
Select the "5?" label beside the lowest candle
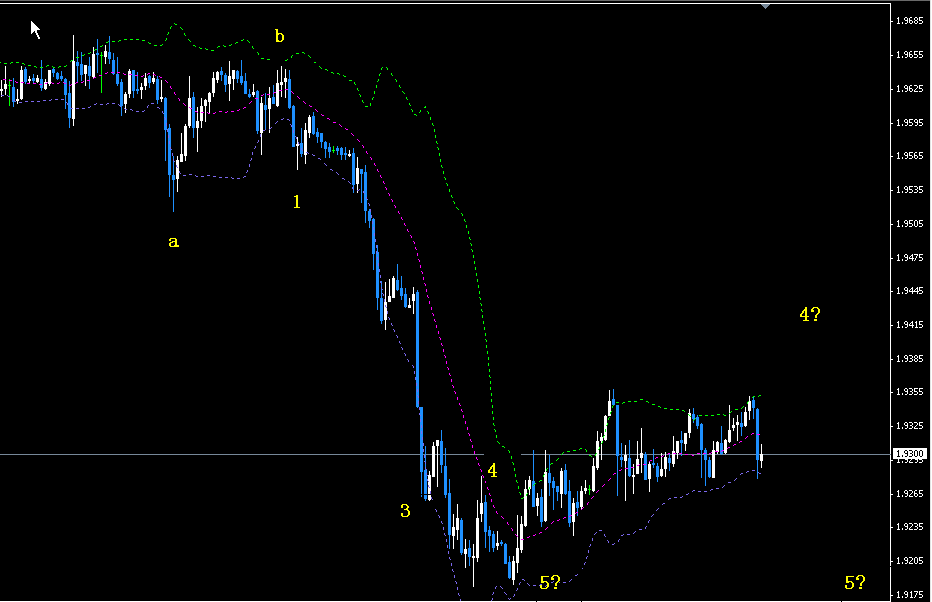coord(550,582)
